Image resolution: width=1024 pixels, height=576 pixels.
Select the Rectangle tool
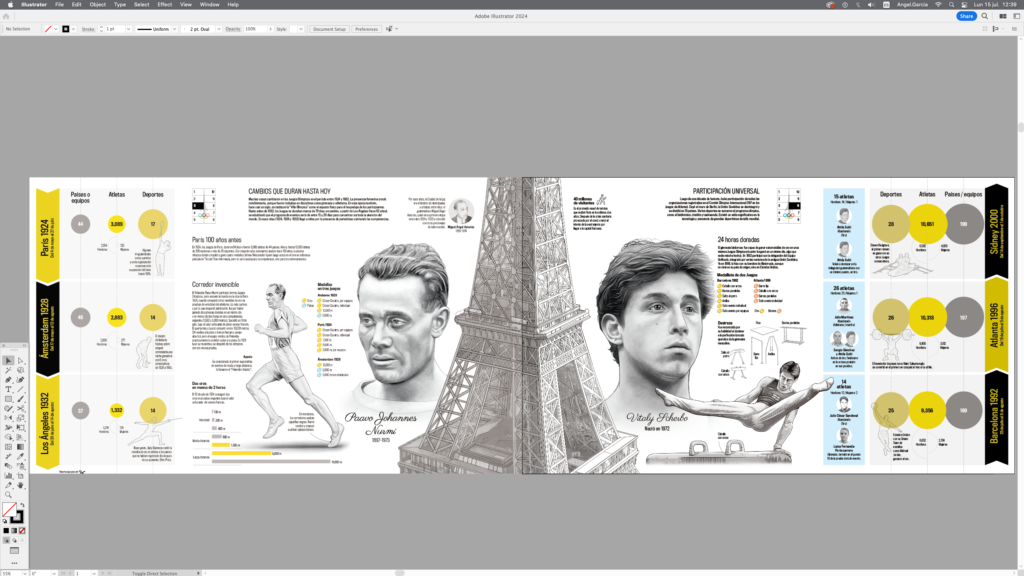8,399
